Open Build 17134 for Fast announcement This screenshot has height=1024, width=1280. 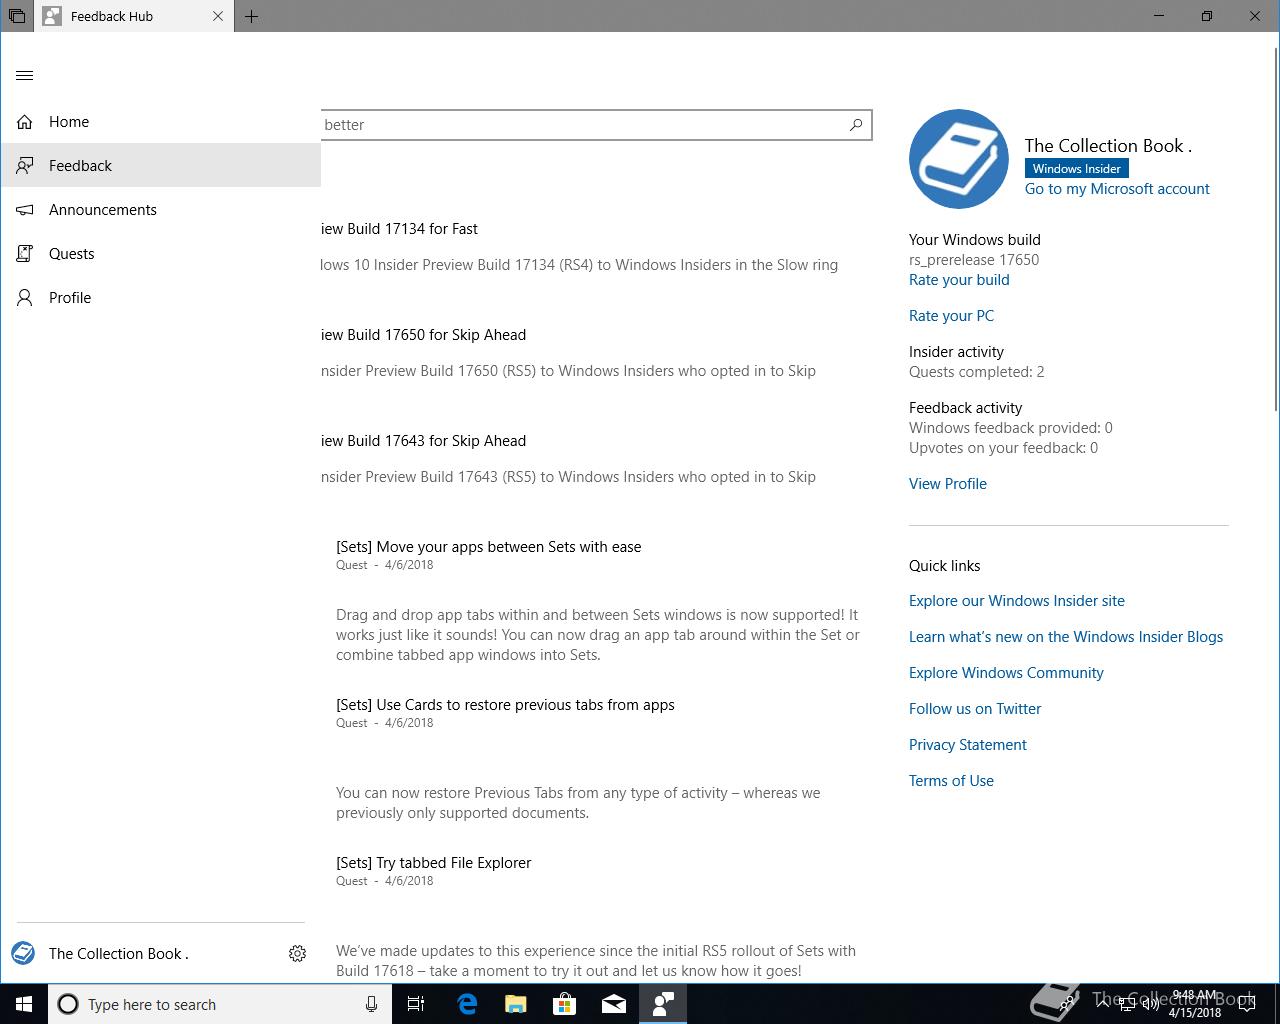coord(400,229)
